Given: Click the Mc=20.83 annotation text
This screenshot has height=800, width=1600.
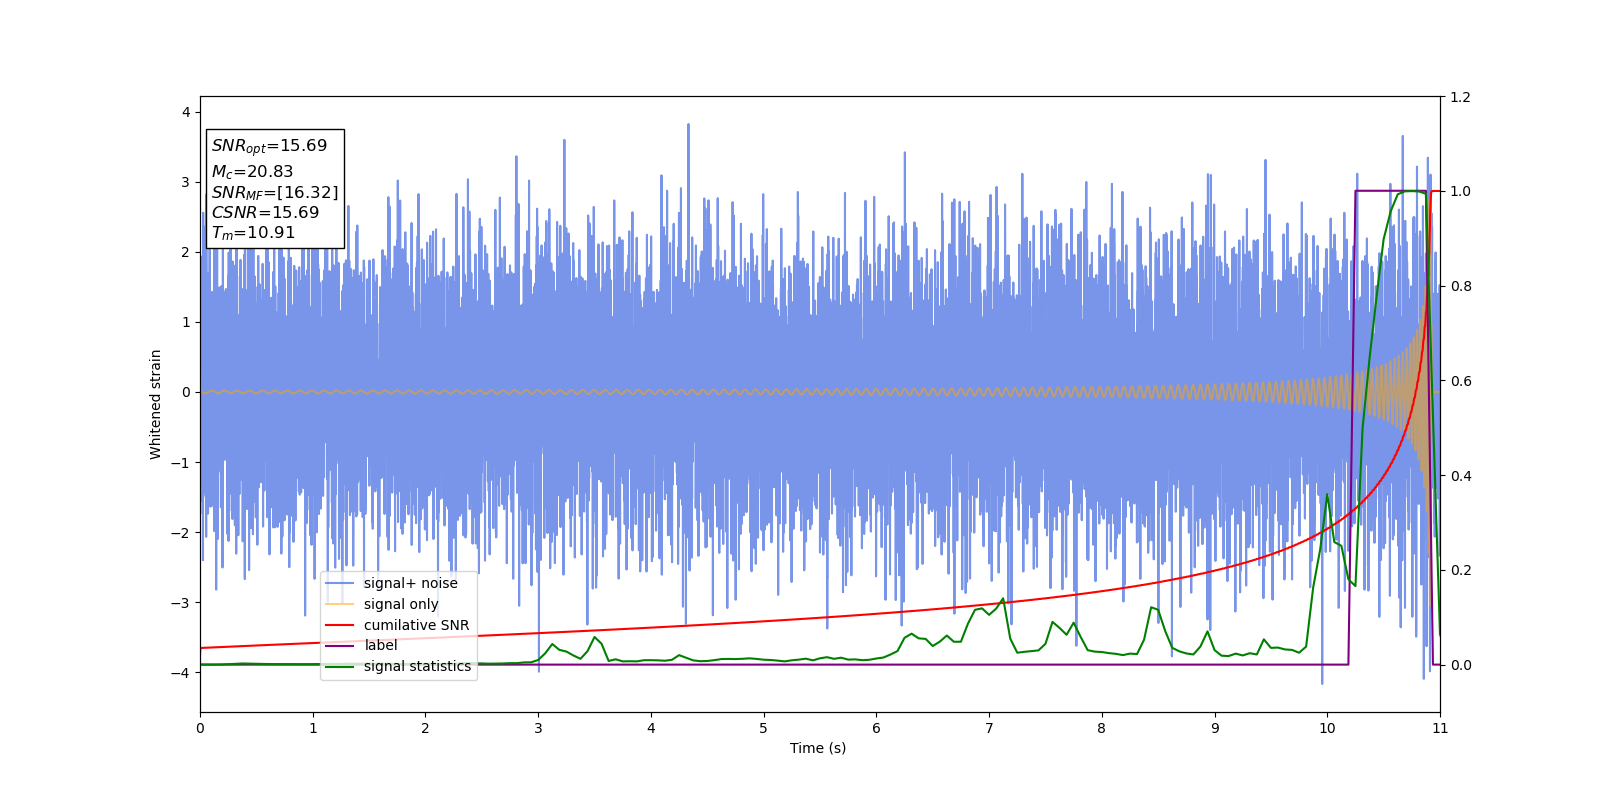Looking at the screenshot, I should point(252,172).
